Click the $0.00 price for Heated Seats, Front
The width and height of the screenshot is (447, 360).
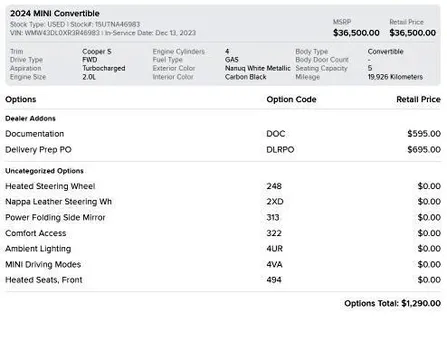429,280
